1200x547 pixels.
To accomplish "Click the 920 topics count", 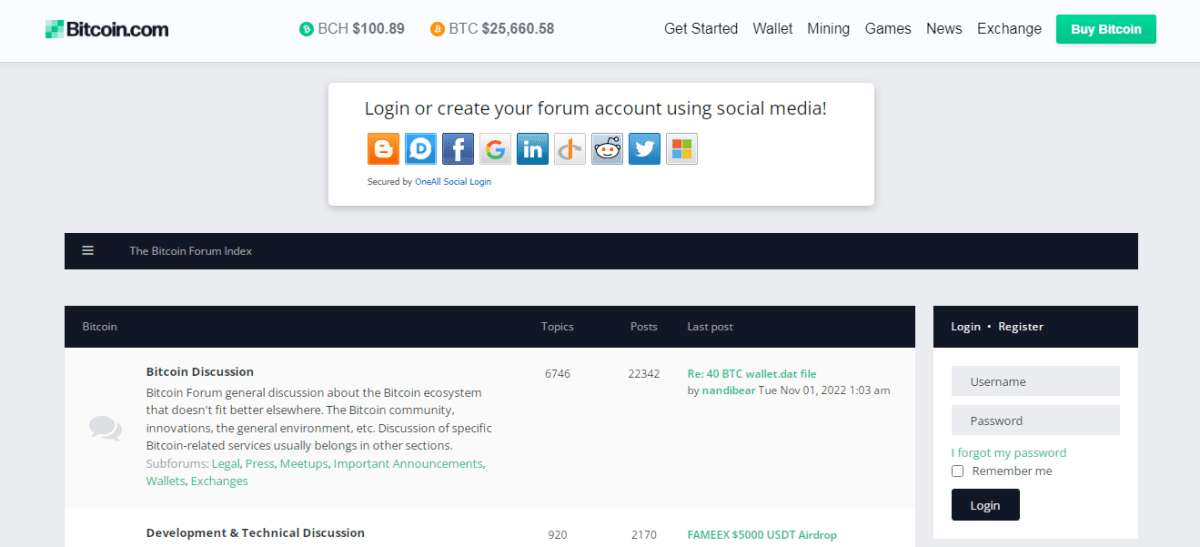I will pyautogui.click(x=558, y=535).
